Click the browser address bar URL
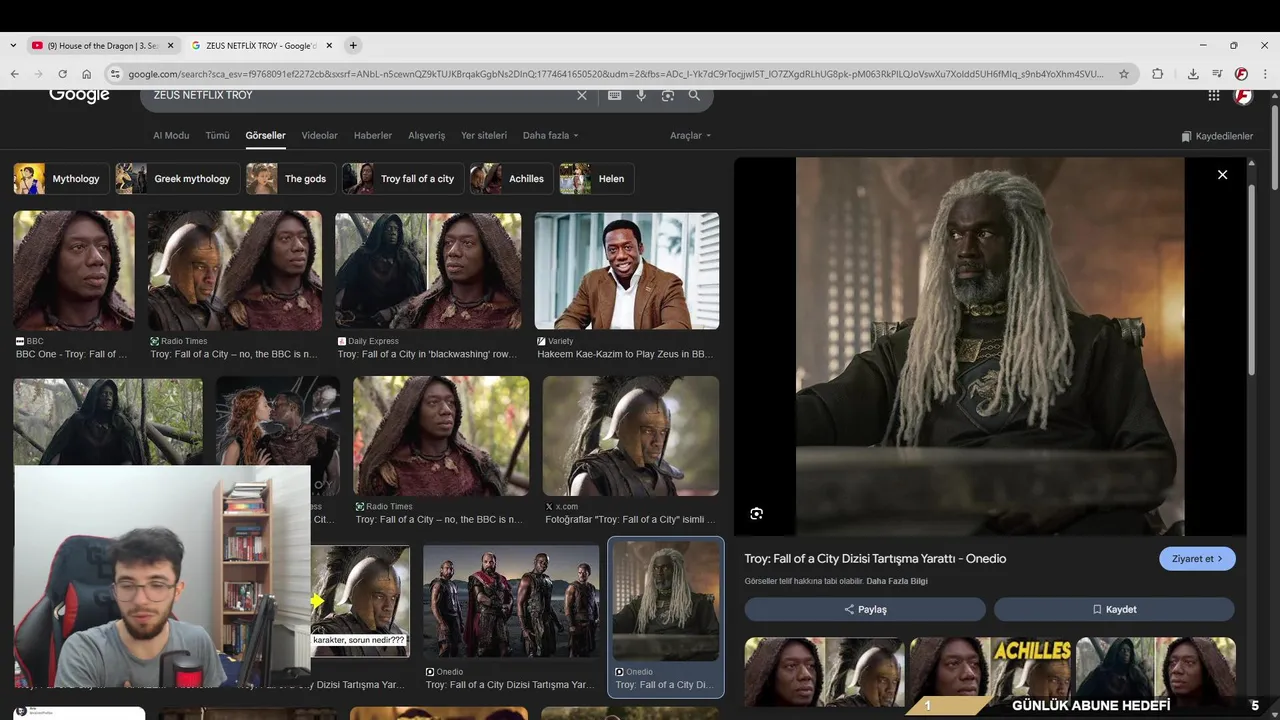 click(x=615, y=74)
